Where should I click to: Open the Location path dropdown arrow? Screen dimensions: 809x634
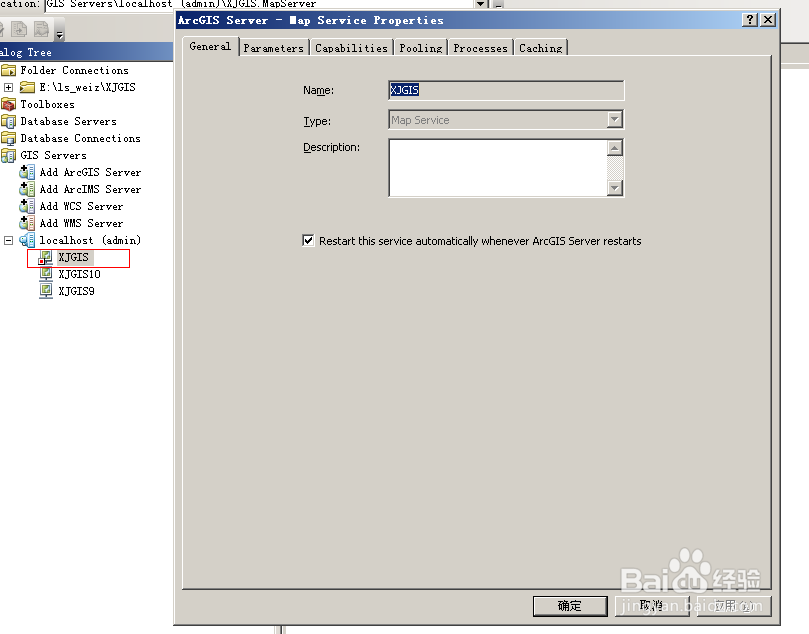[480, 4]
